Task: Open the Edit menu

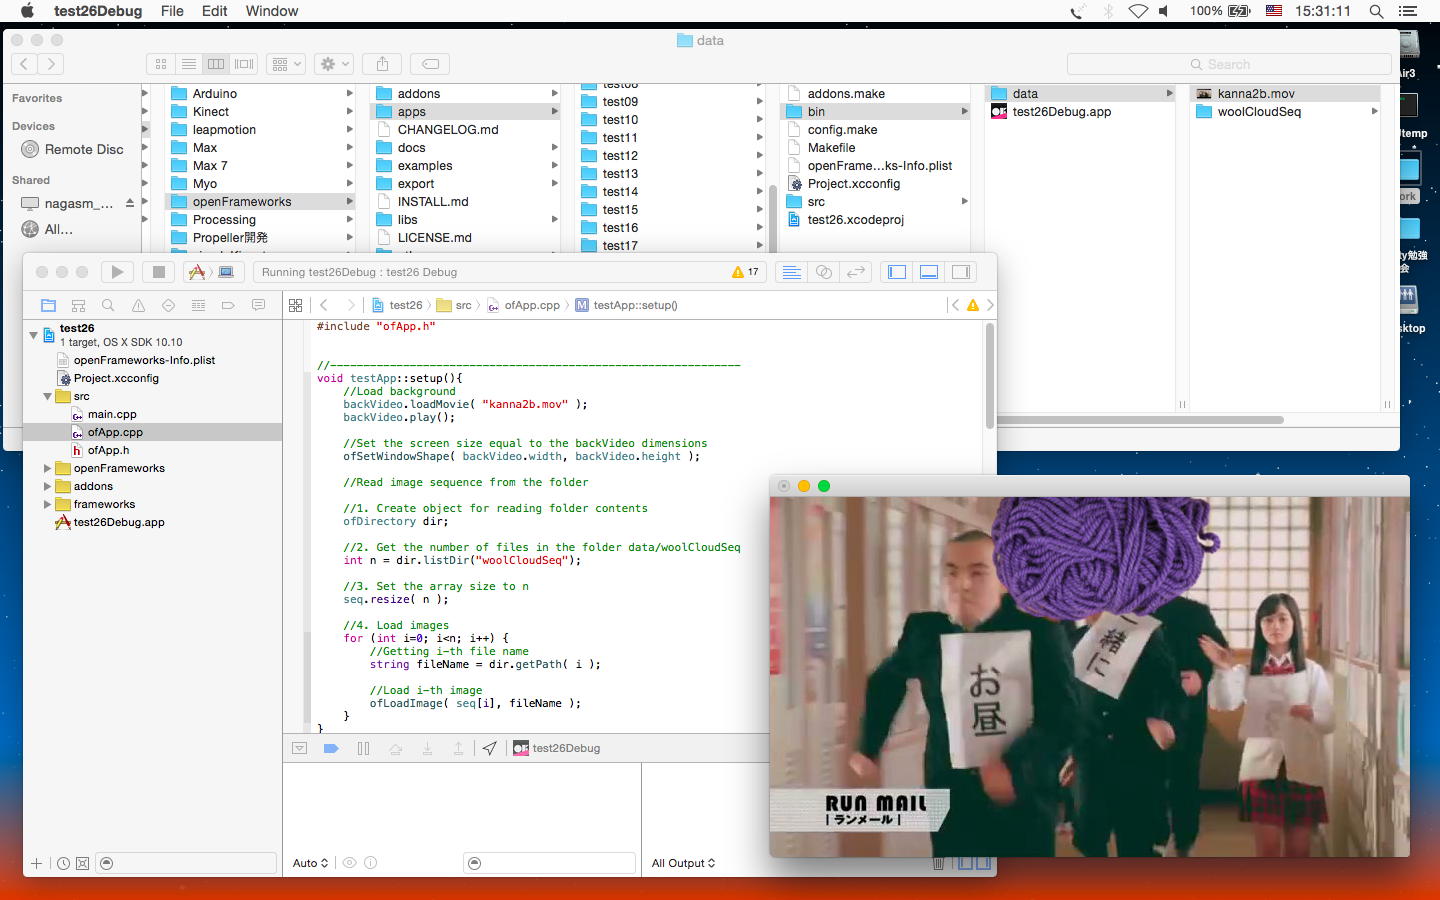Action: [x=214, y=11]
